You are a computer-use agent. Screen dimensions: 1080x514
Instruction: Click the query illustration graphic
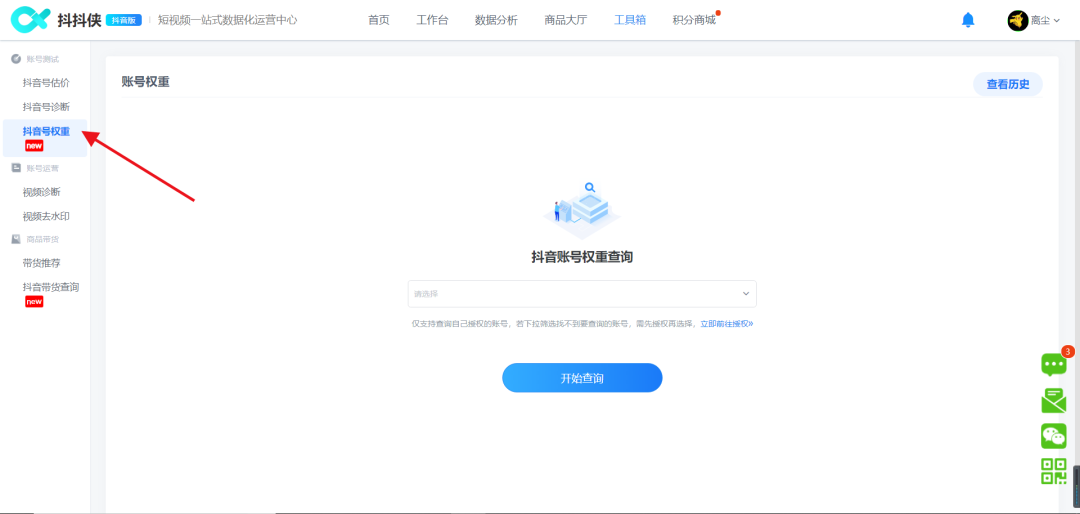tap(582, 210)
